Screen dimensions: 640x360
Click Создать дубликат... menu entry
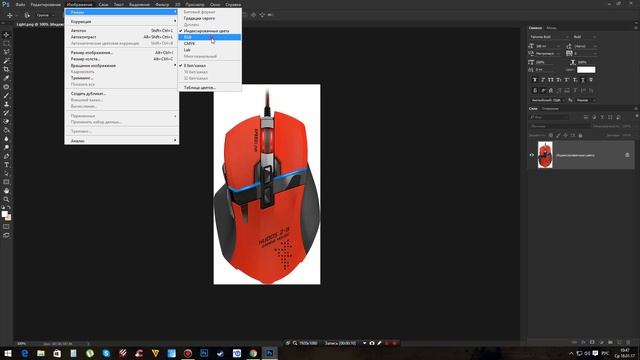pos(122,93)
